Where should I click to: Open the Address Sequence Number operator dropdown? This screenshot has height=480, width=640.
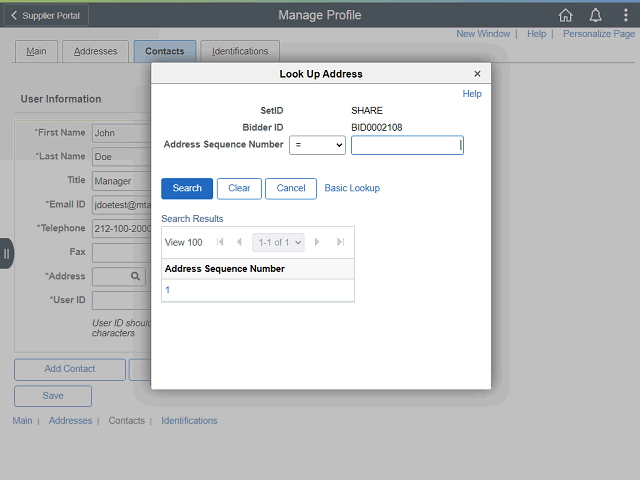tap(317, 145)
